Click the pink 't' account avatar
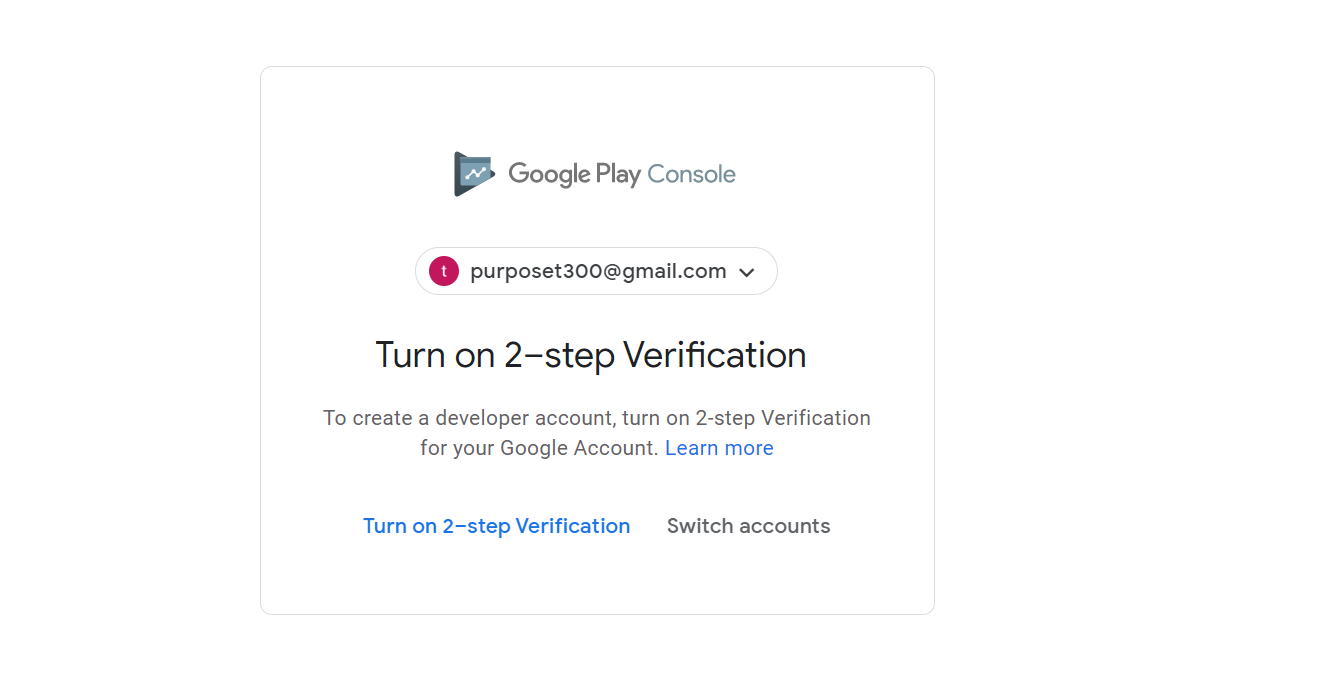This screenshot has width=1325, height=686. 444,271
